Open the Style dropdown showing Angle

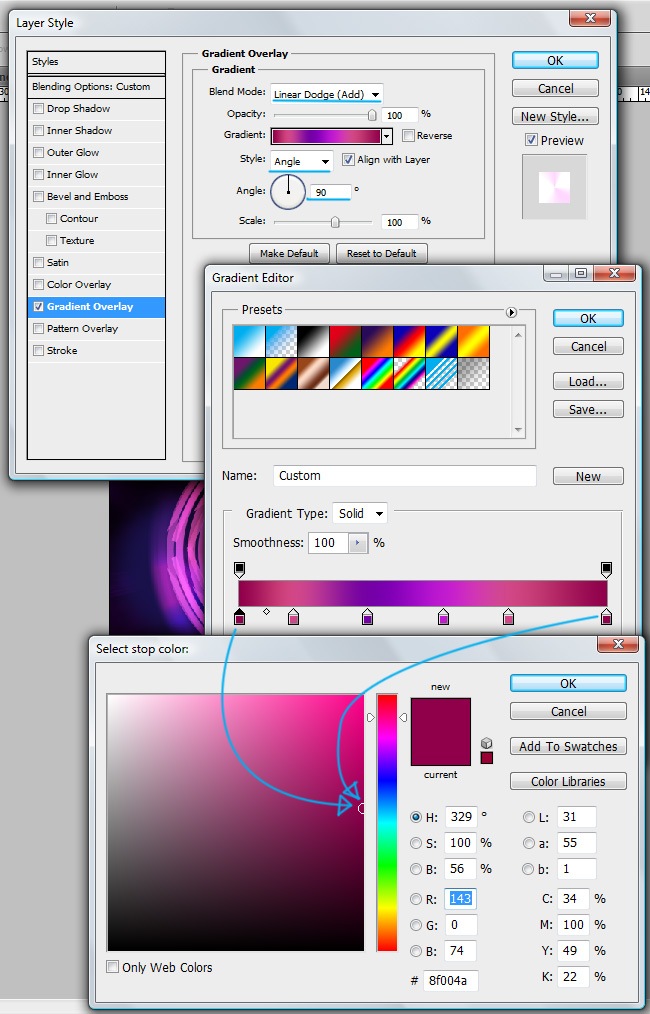coord(301,161)
